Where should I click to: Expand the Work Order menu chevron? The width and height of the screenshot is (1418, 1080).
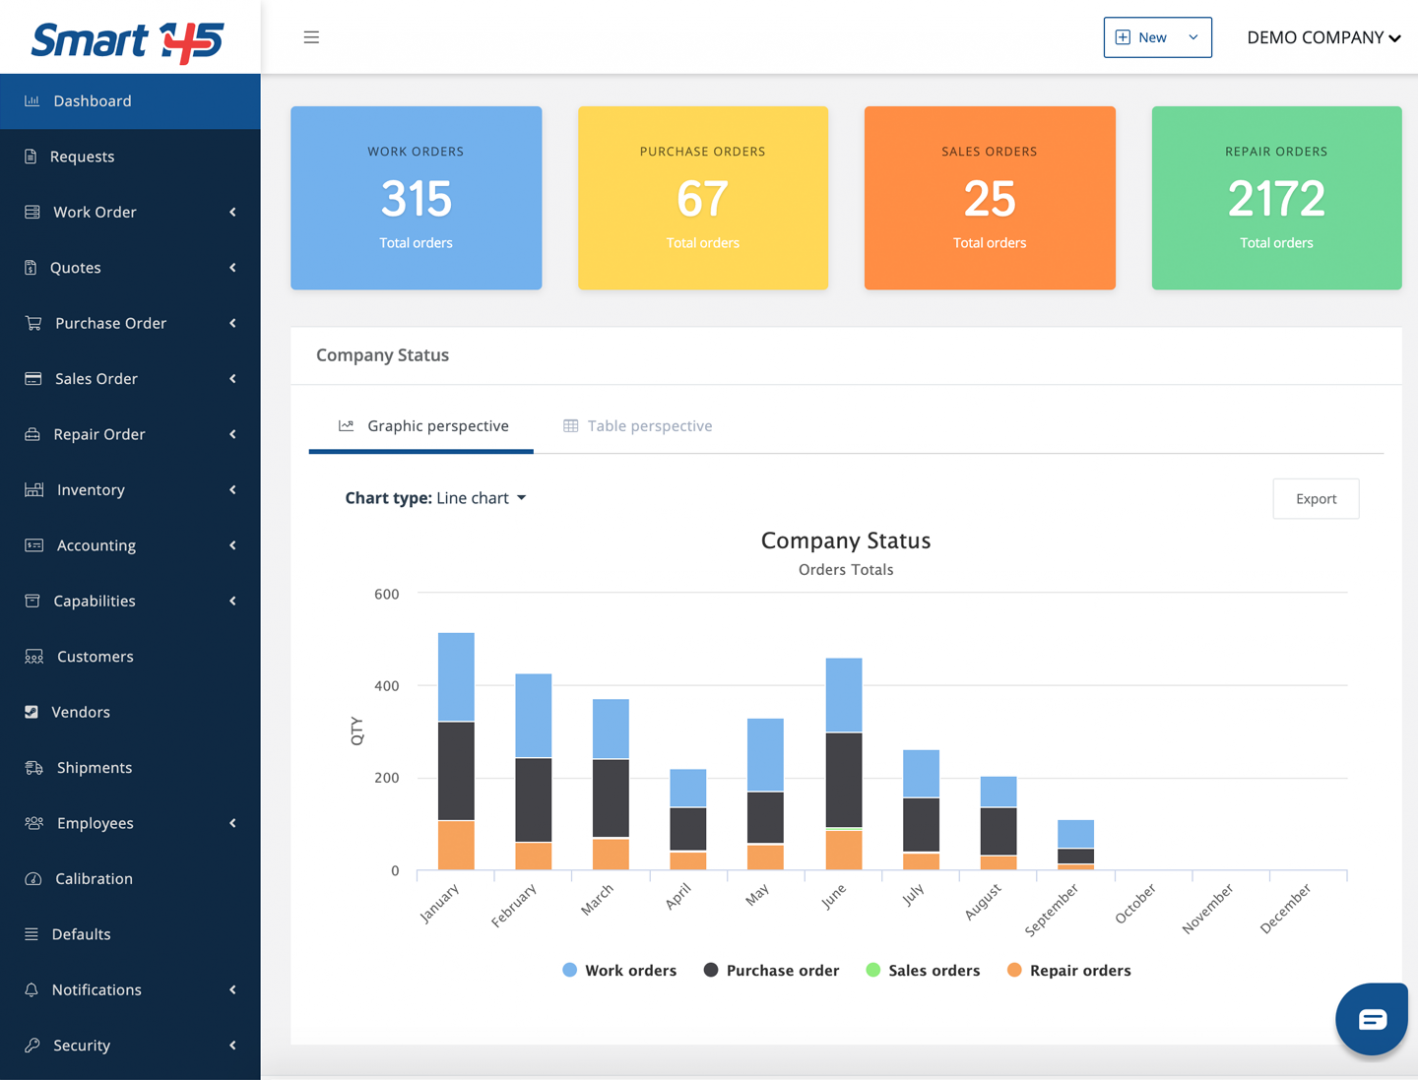click(x=232, y=212)
